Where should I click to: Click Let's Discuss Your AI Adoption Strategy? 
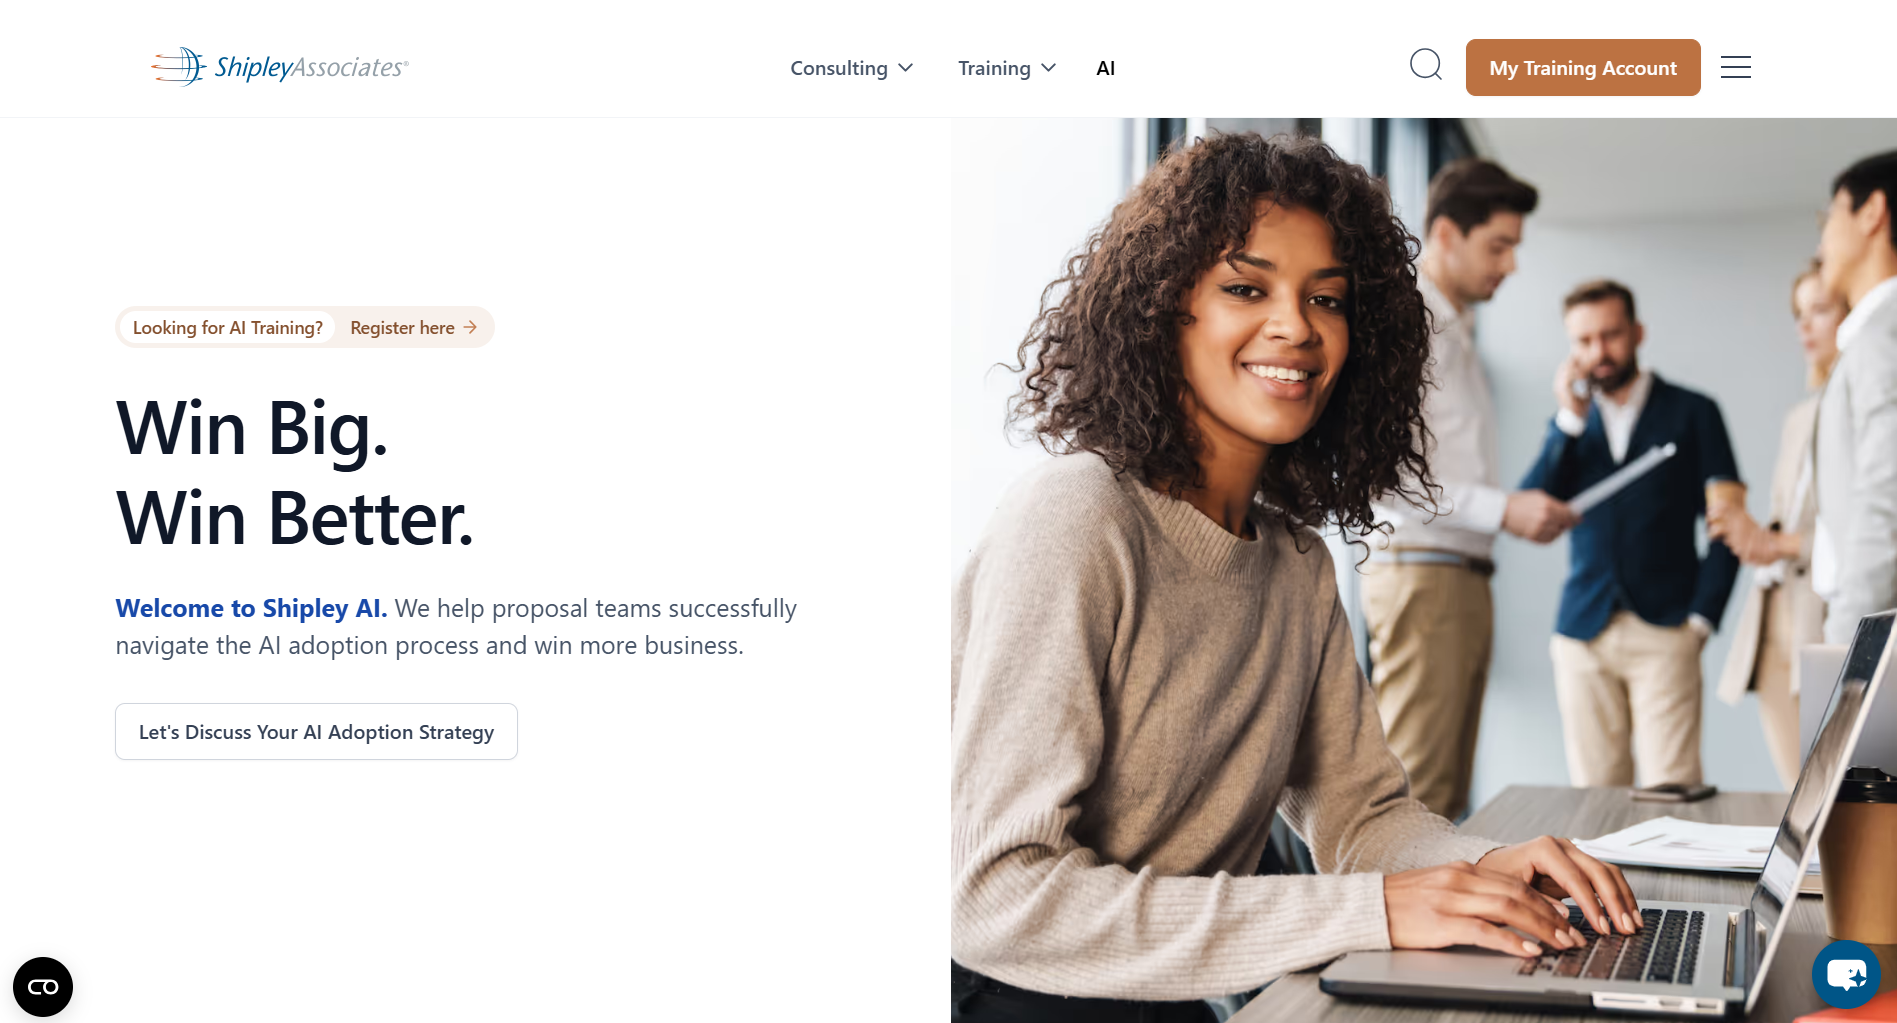[316, 732]
